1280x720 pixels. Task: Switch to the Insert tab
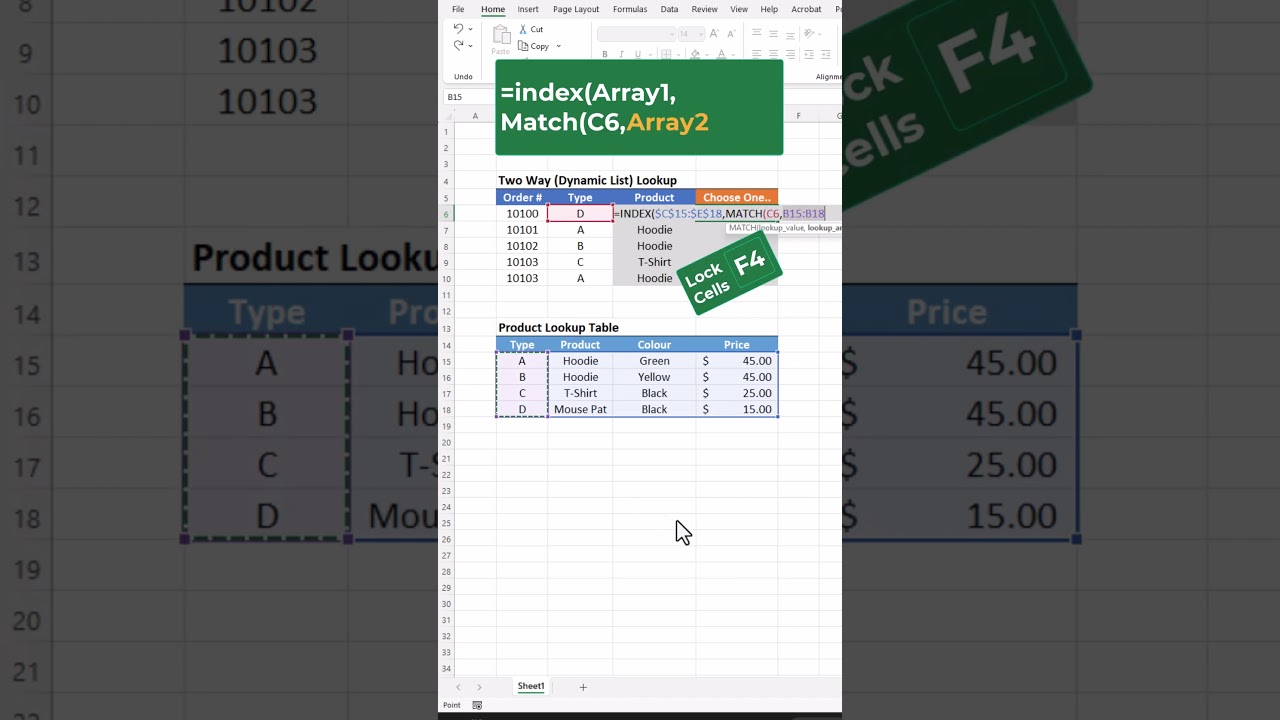click(x=528, y=9)
